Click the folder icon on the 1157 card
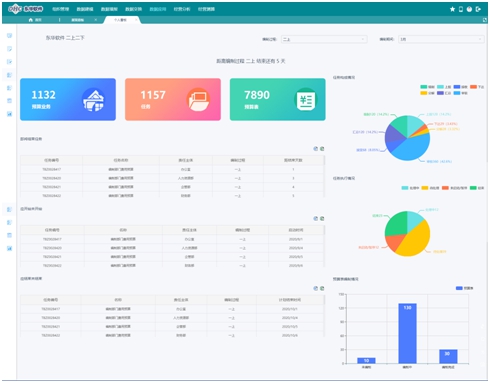Screen dimensions: 490x383 [198, 99]
